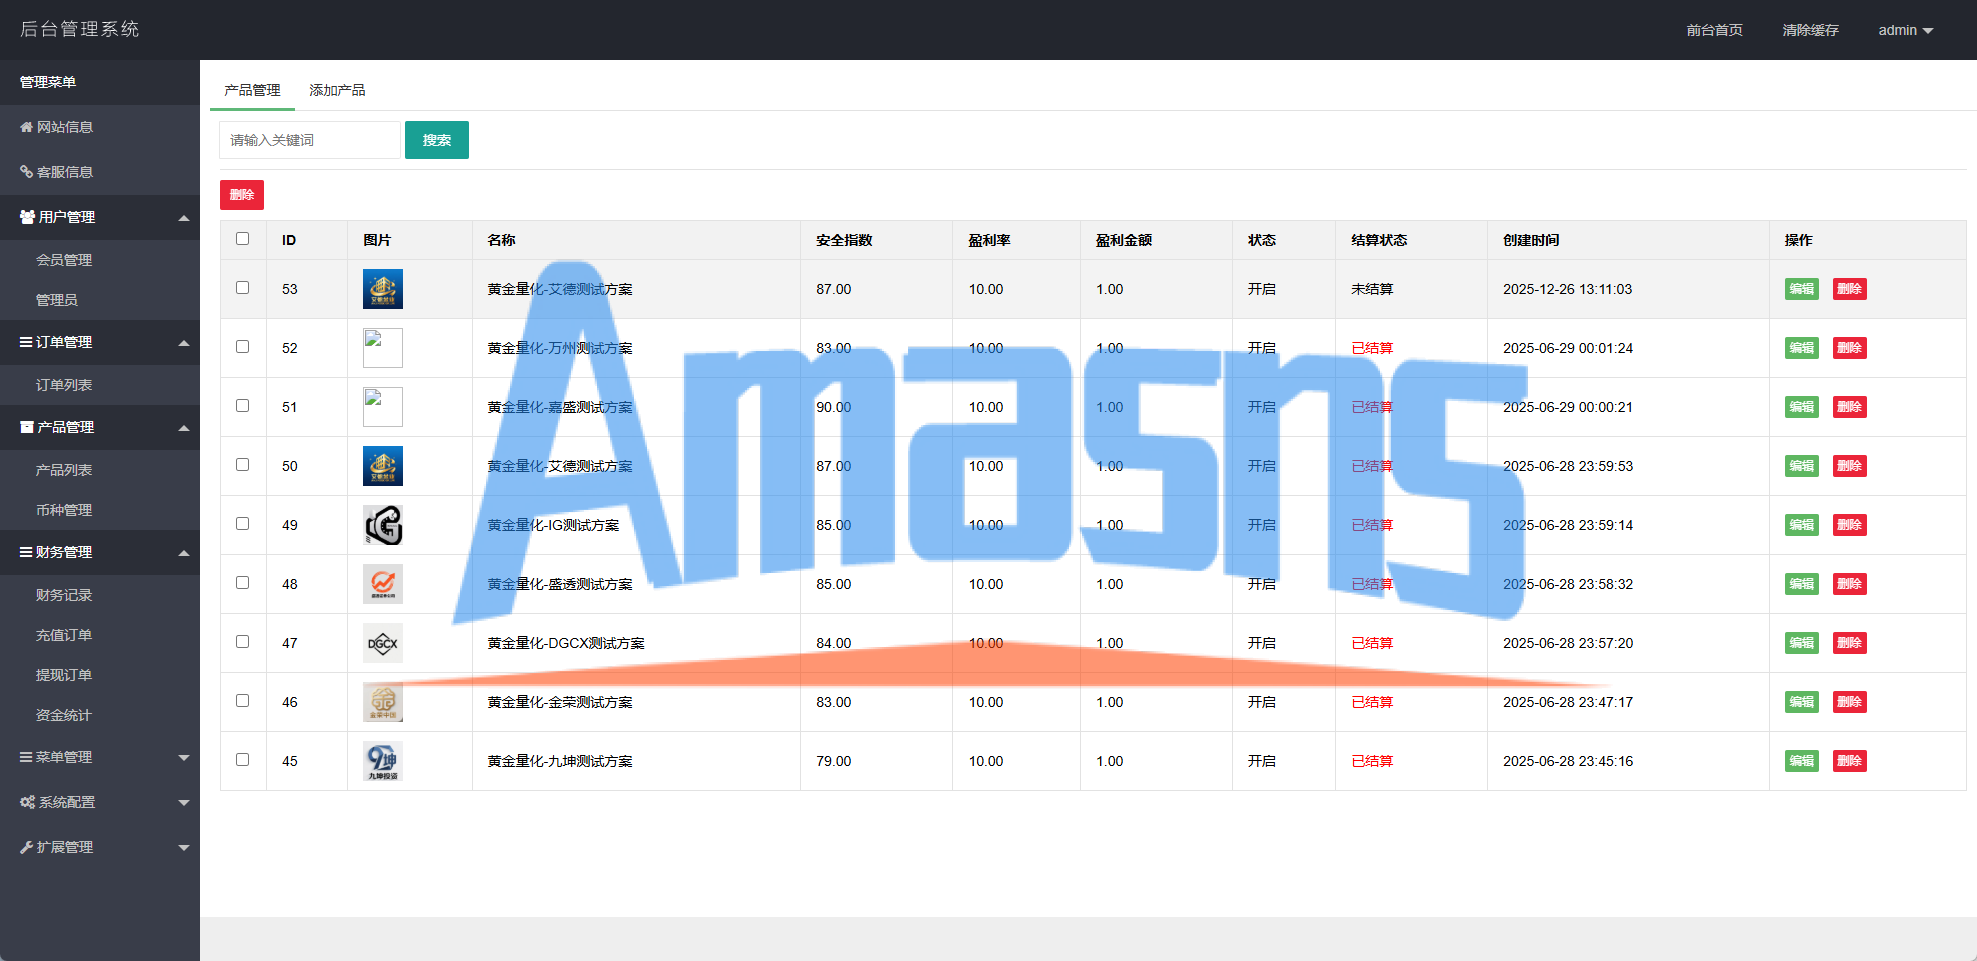
Task: Open the red logo thumbnail in row 48
Action: click(x=383, y=584)
